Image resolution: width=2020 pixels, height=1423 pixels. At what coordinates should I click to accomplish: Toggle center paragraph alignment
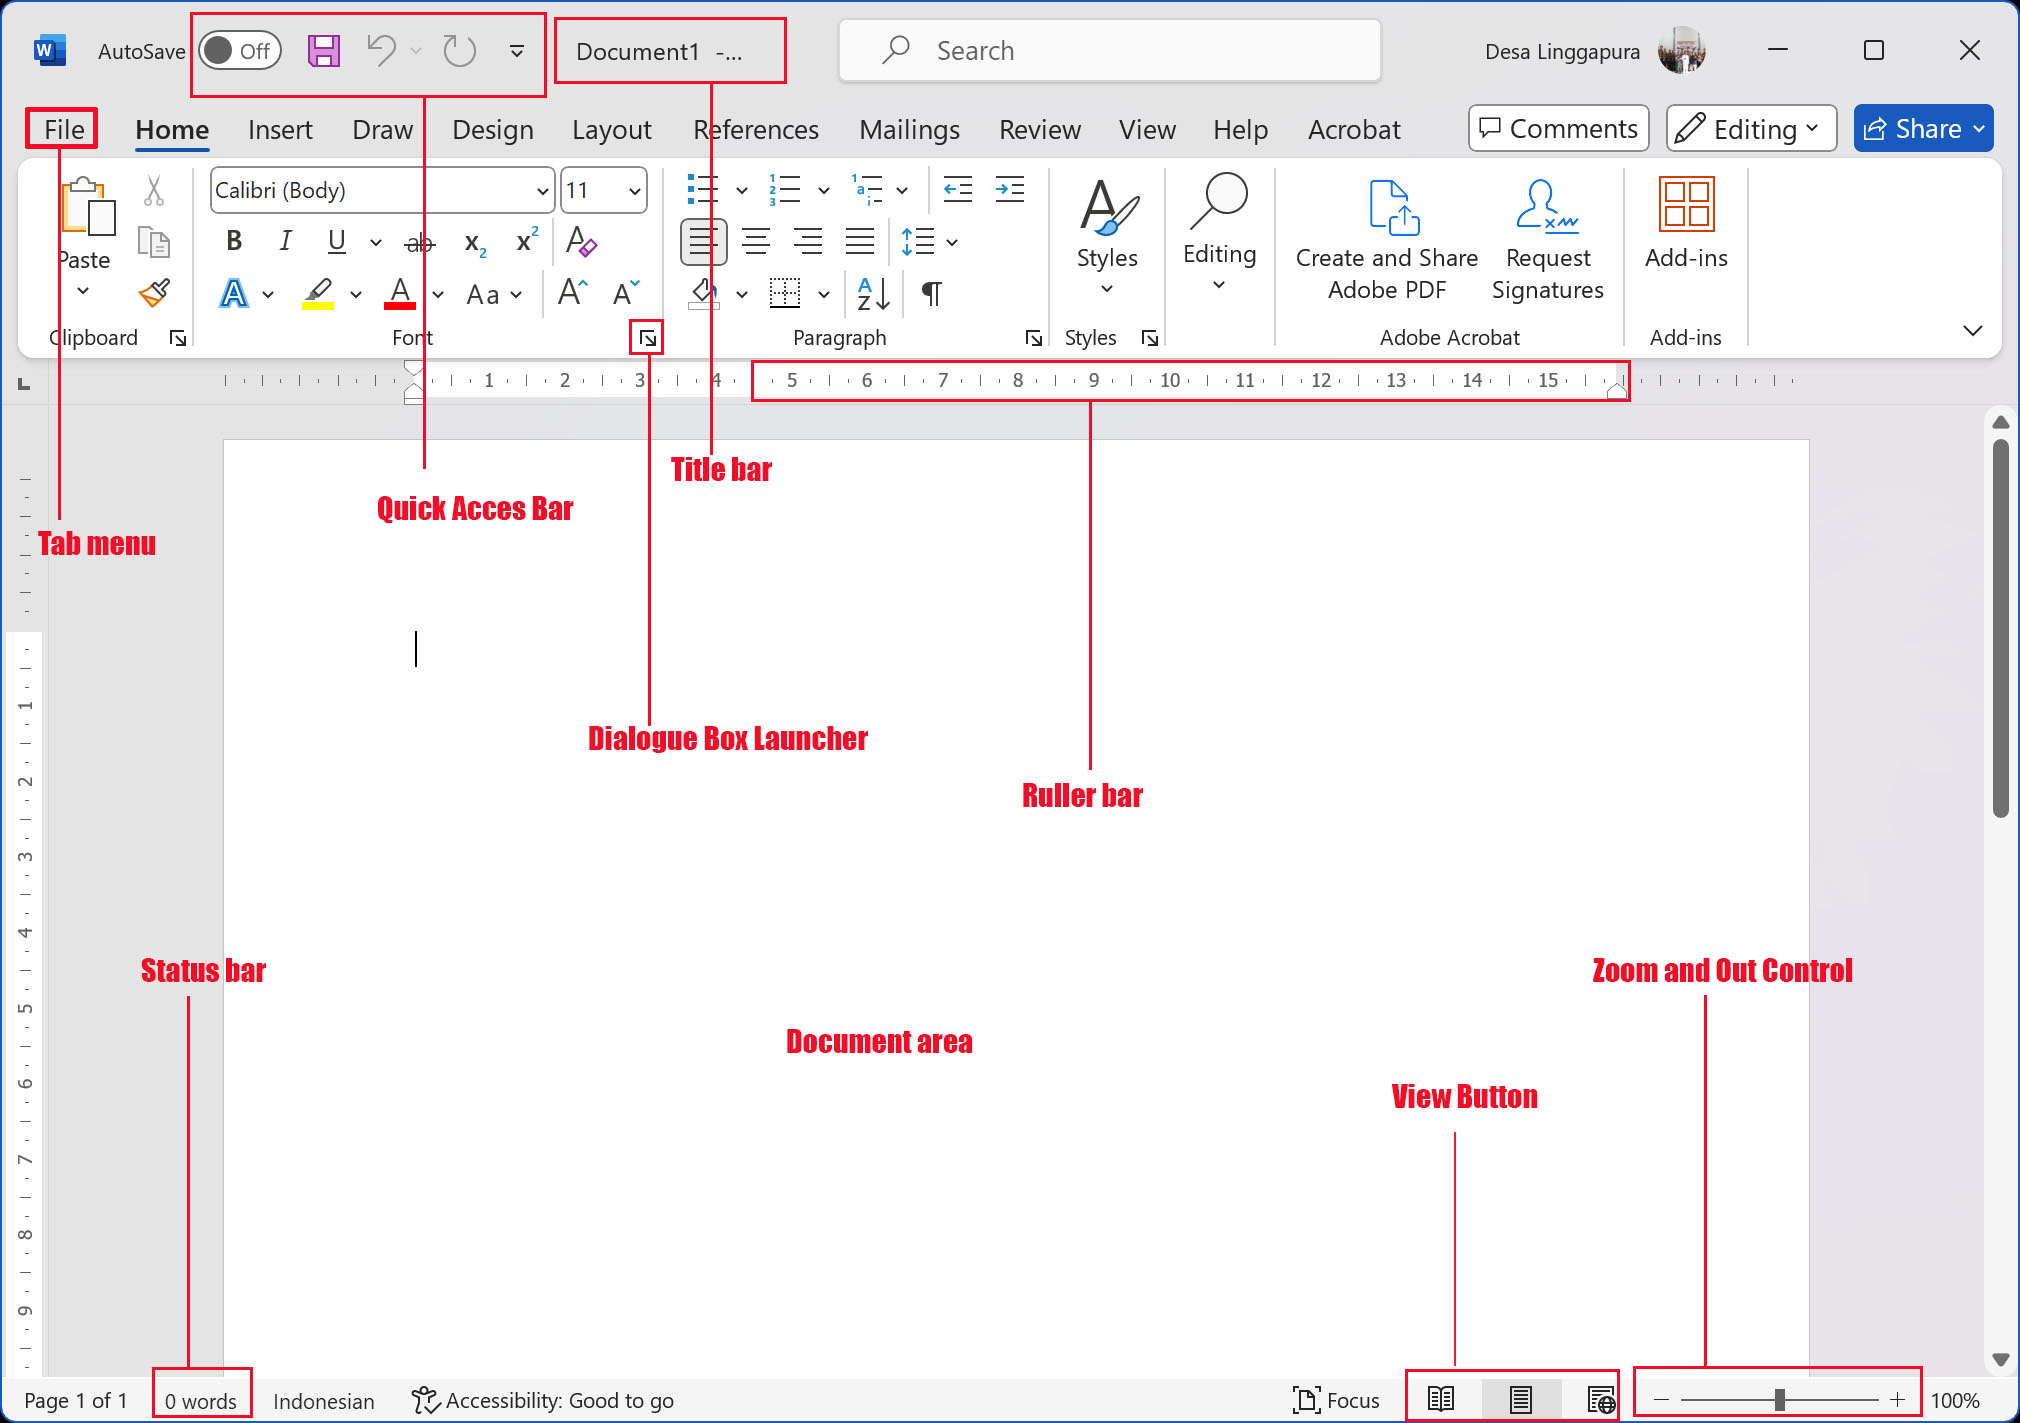[757, 240]
